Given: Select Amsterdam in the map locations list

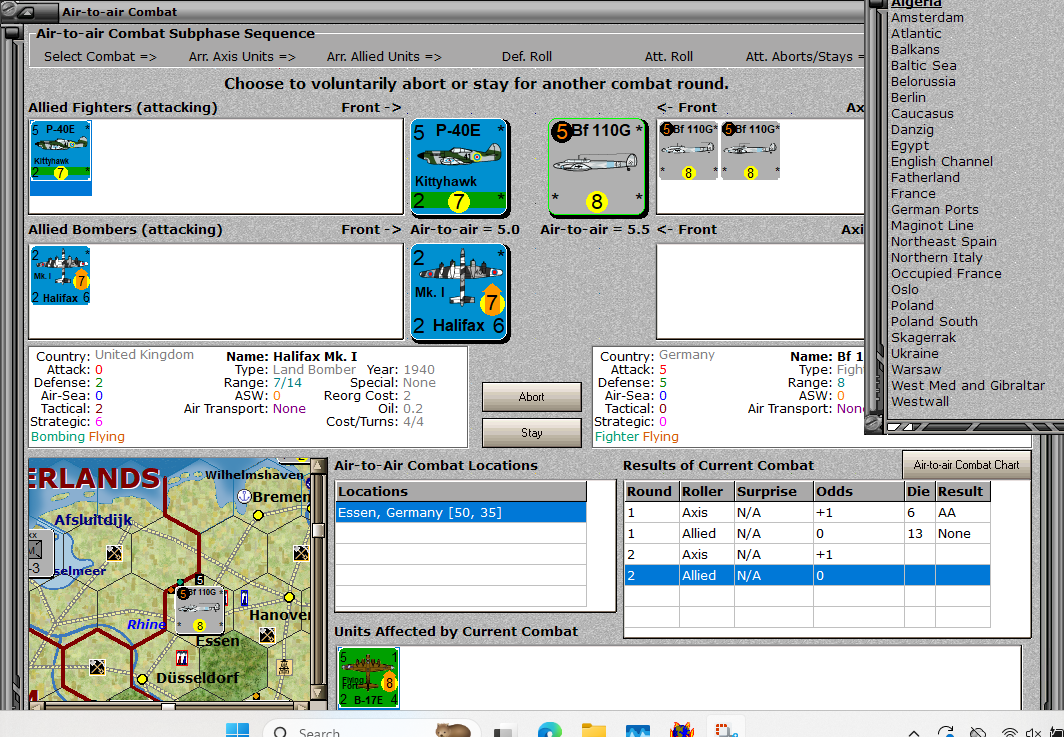Looking at the screenshot, I should coord(927,18).
